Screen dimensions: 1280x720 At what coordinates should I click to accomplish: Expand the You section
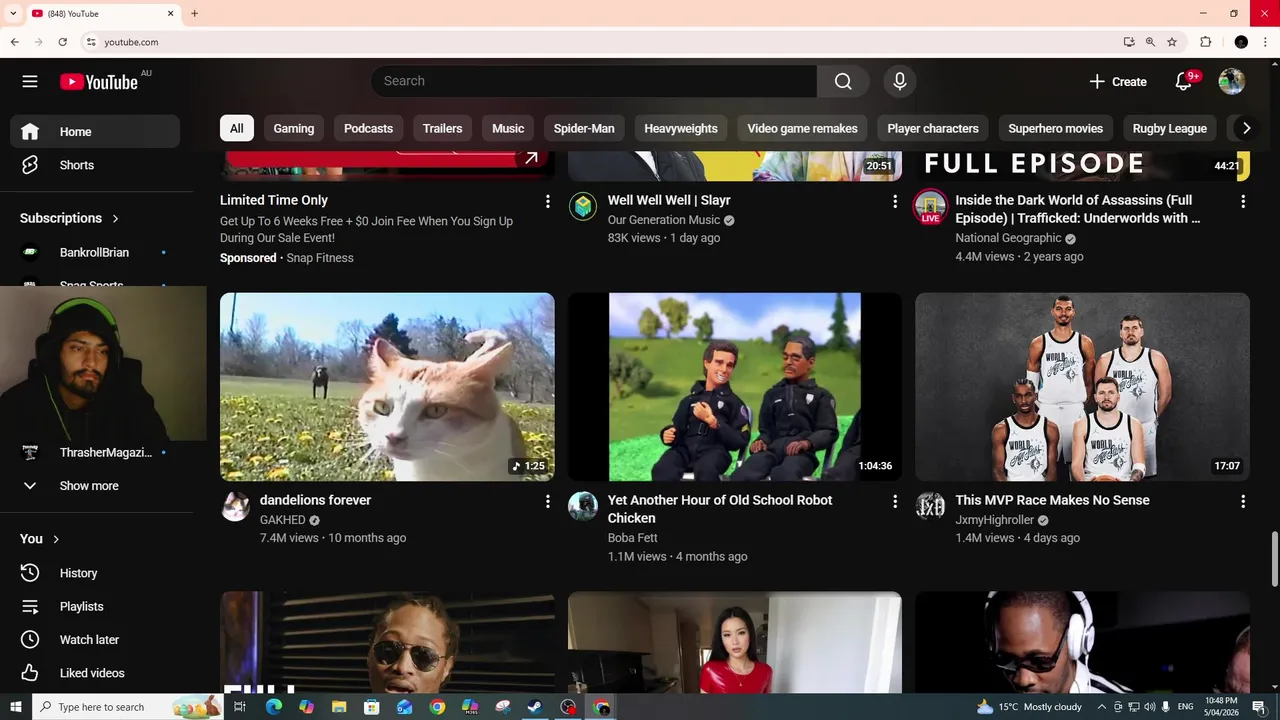pos(40,539)
